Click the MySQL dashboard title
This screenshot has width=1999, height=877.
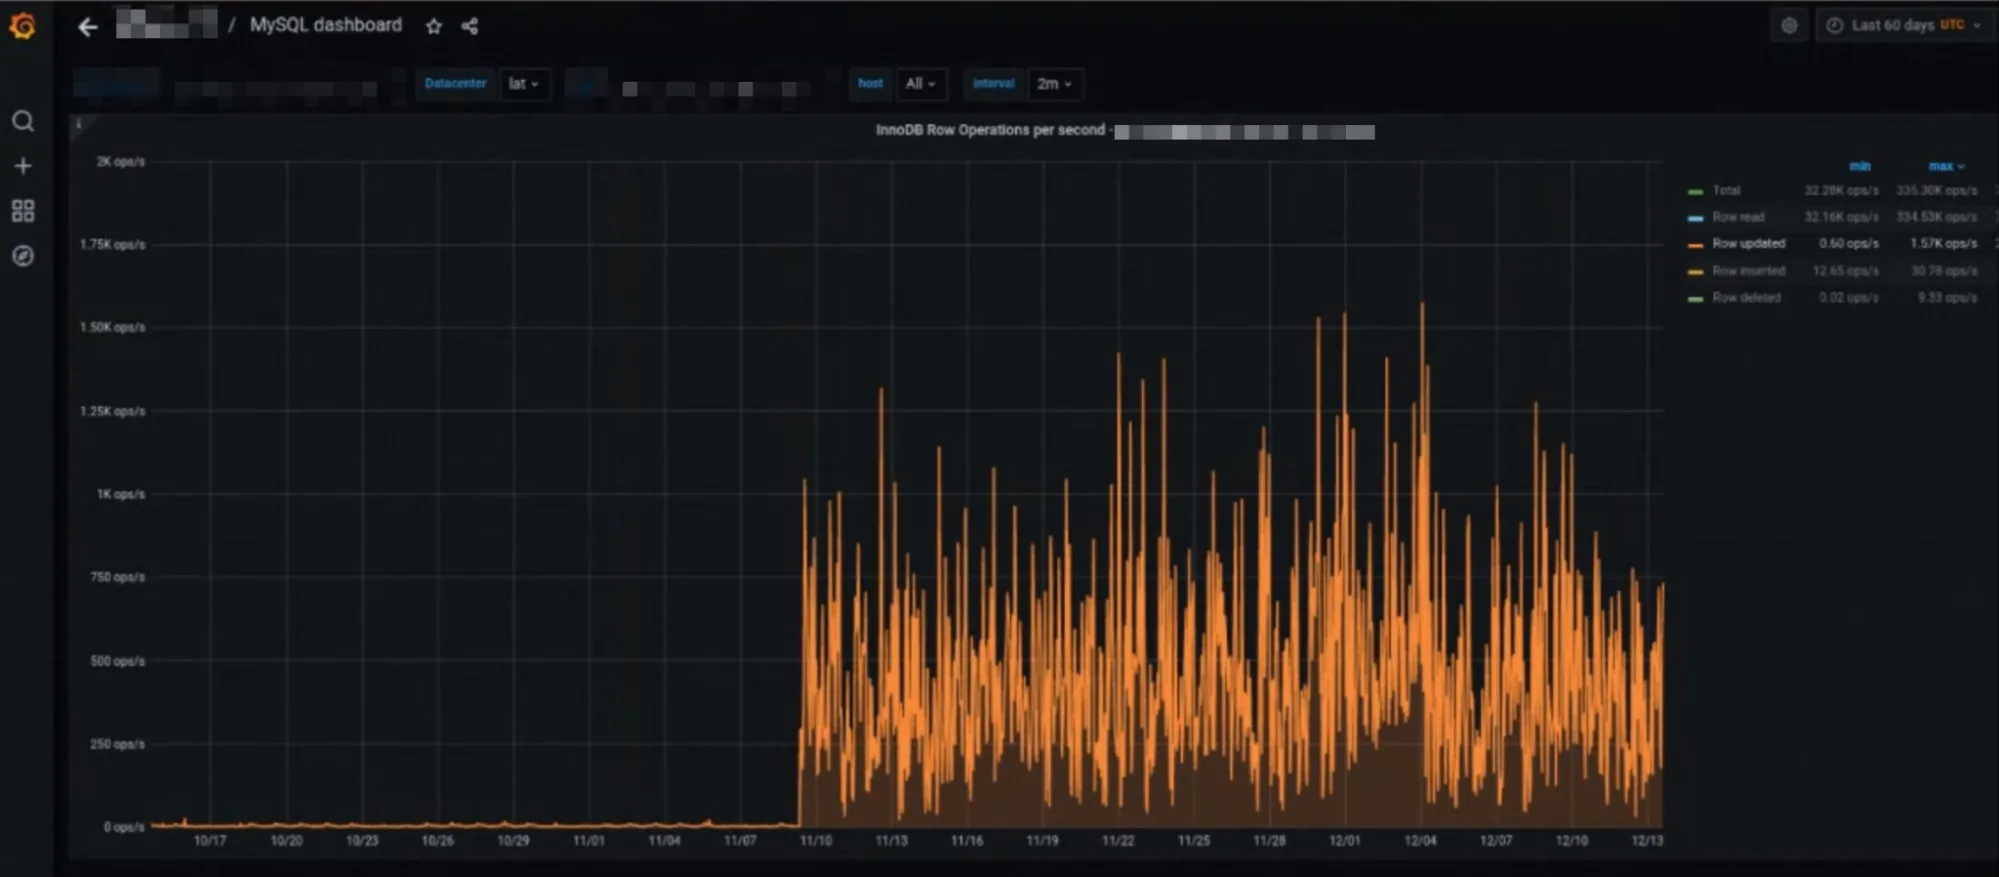point(326,25)
